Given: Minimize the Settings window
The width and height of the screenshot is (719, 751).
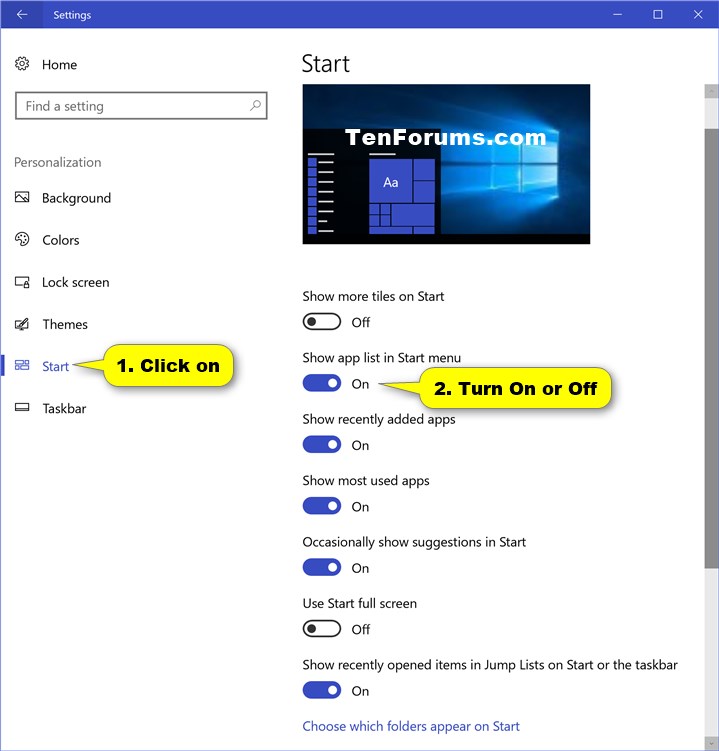Looking at the screenshot, I should [617, 14].
